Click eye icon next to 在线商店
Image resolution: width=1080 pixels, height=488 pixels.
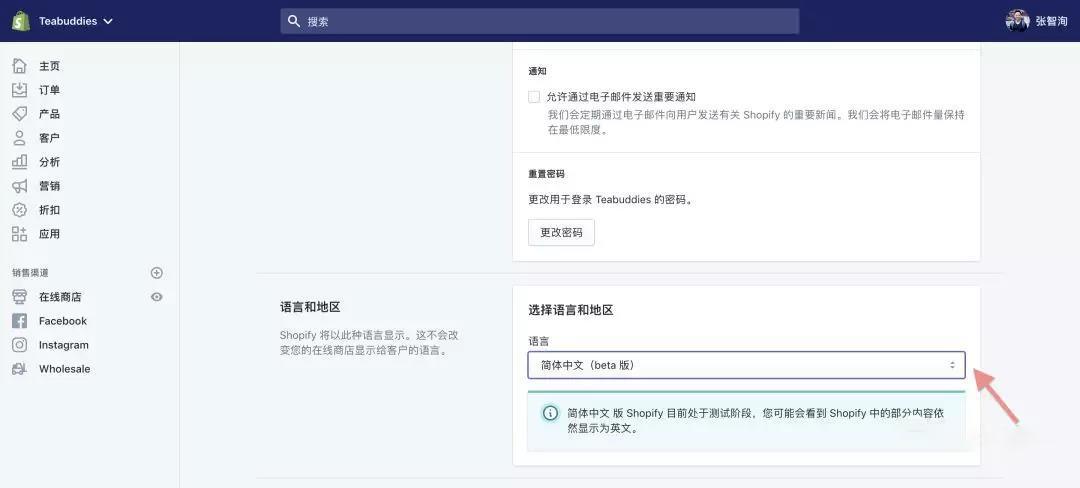pos(156,297)
